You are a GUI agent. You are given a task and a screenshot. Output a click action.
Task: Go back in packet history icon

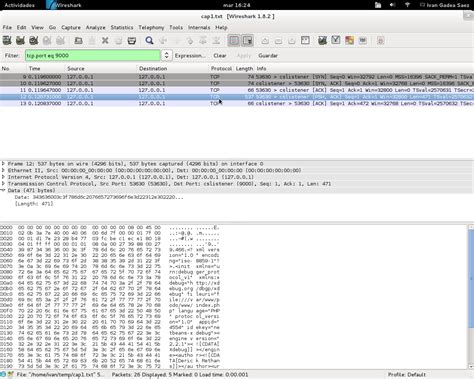[x=163, y=41]
